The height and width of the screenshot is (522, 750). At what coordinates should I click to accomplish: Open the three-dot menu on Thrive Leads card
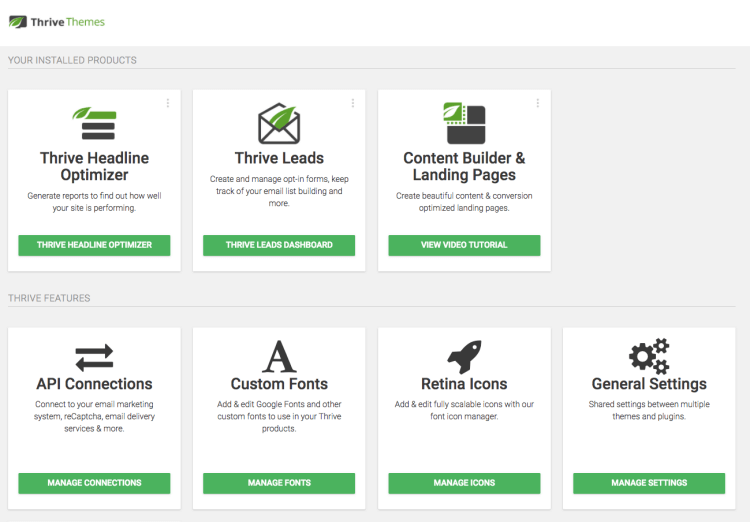[353, 103]
